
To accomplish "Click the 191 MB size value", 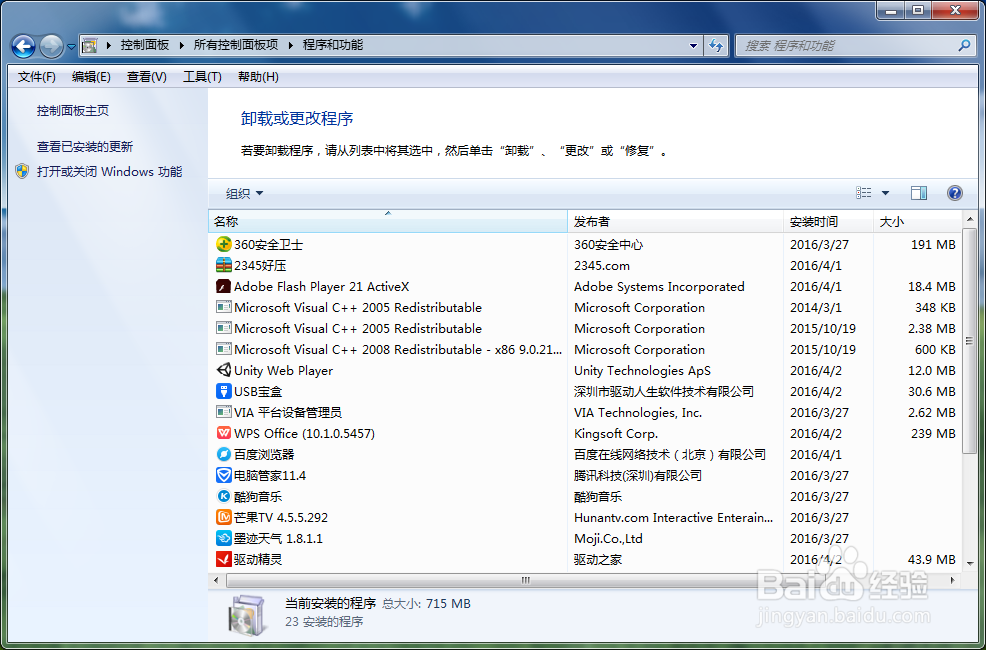I will pyautogui.click(x=933, y=245).
